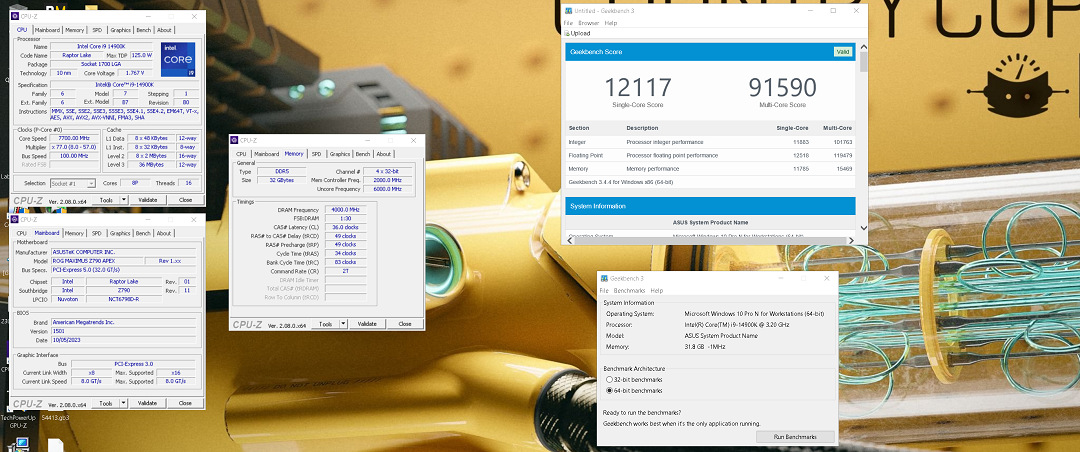Click Validate in CPU-Z Mainboard window
The image size is (1080, 452).
[147, 403]
